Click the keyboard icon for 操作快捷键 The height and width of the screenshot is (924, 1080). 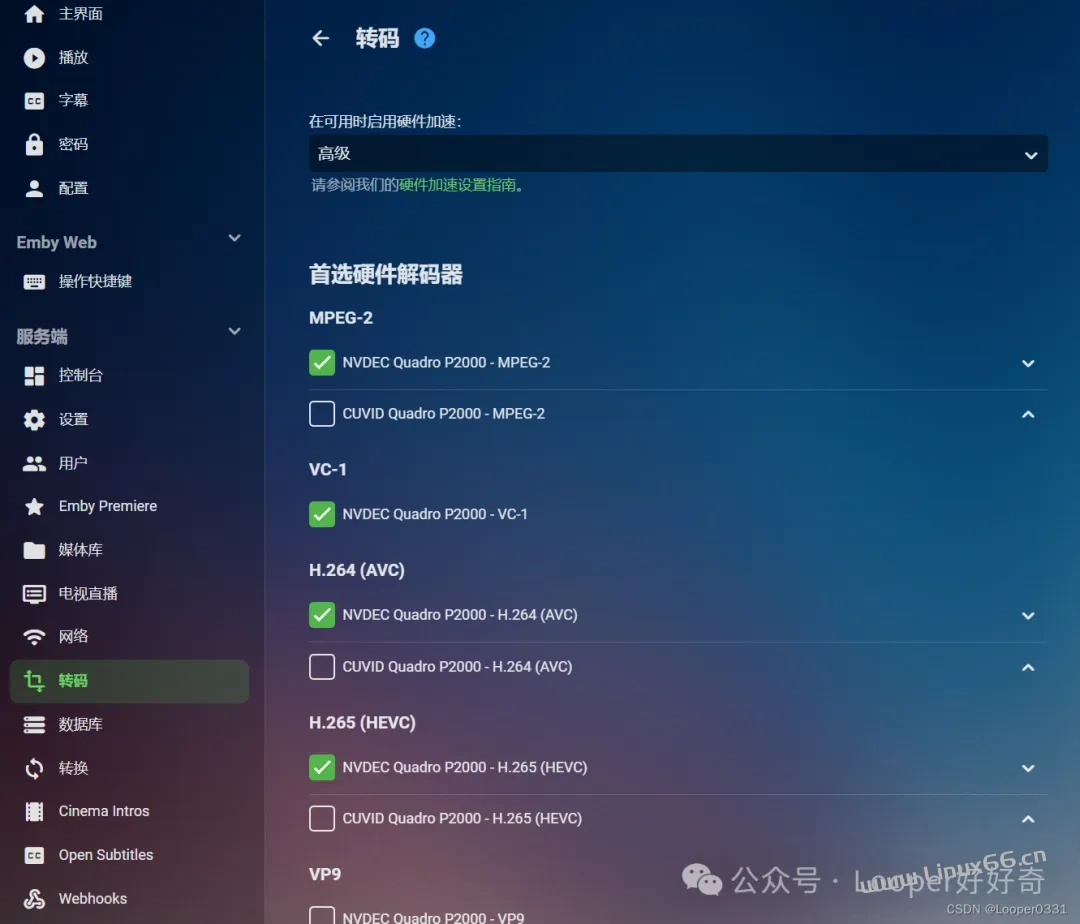[x=34, y=282]
